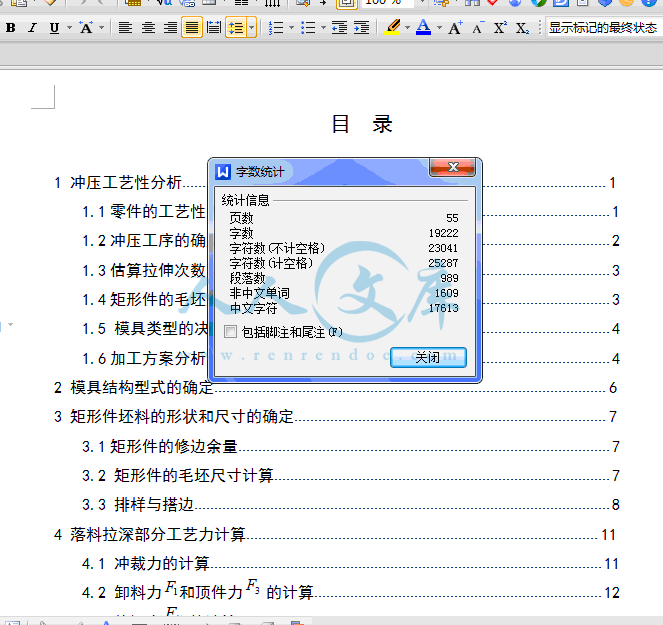Click the WPS icon in 字数统计 title bar
663x625 pixels.
pyautogui.click(x=223, y=172)
